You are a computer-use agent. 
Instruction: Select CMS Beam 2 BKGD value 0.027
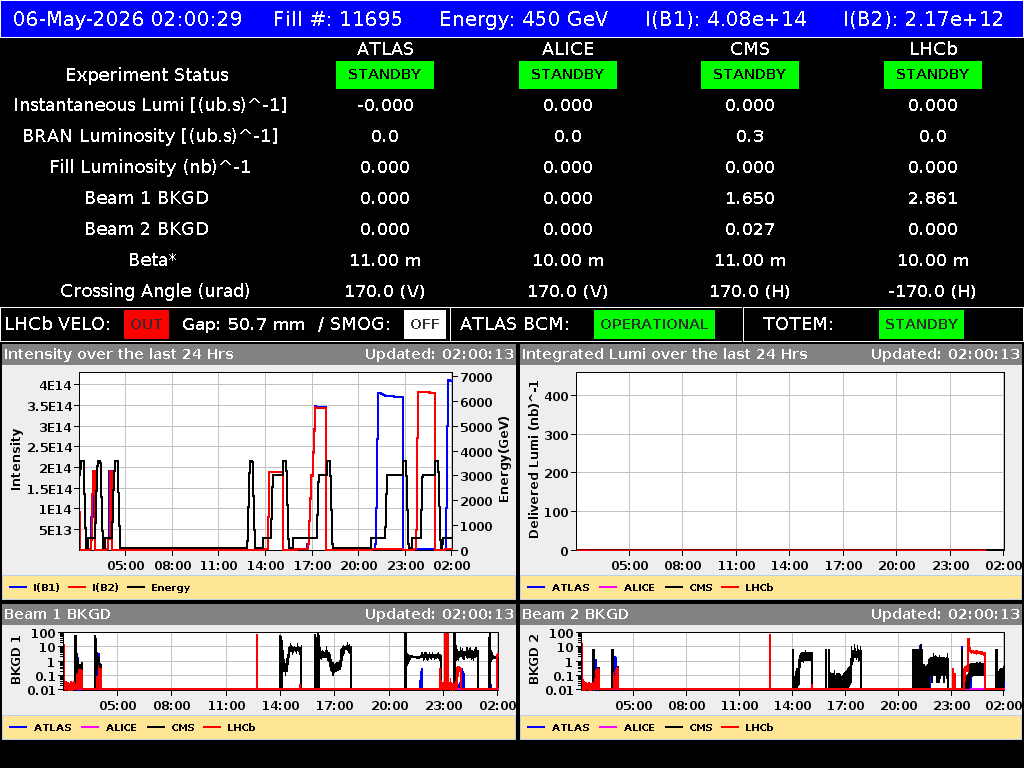point(750,229)
